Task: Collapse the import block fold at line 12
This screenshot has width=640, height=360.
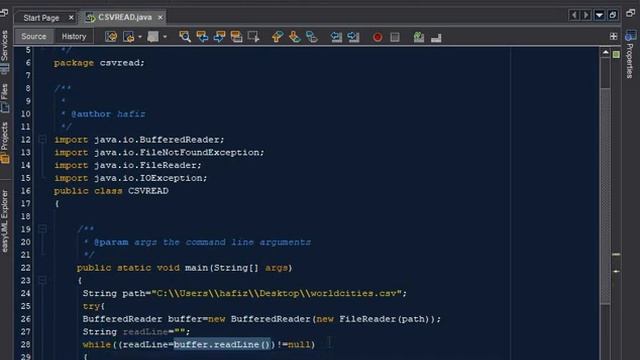Action: pos(42,140)
